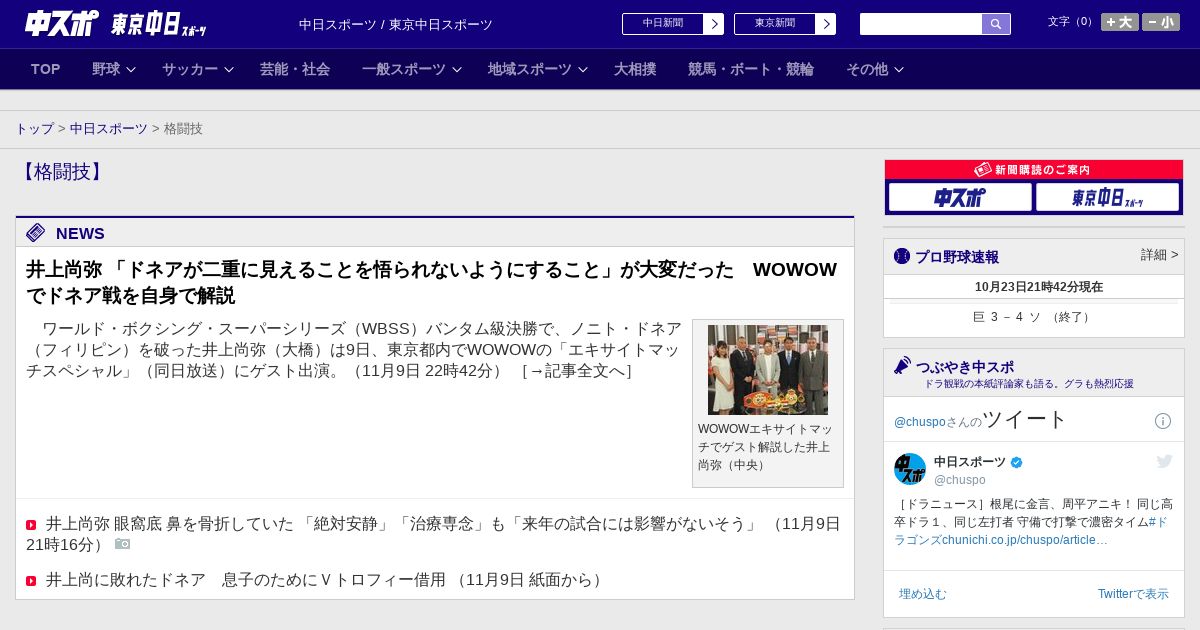Go to the TOP menu item

click(46, 69)
